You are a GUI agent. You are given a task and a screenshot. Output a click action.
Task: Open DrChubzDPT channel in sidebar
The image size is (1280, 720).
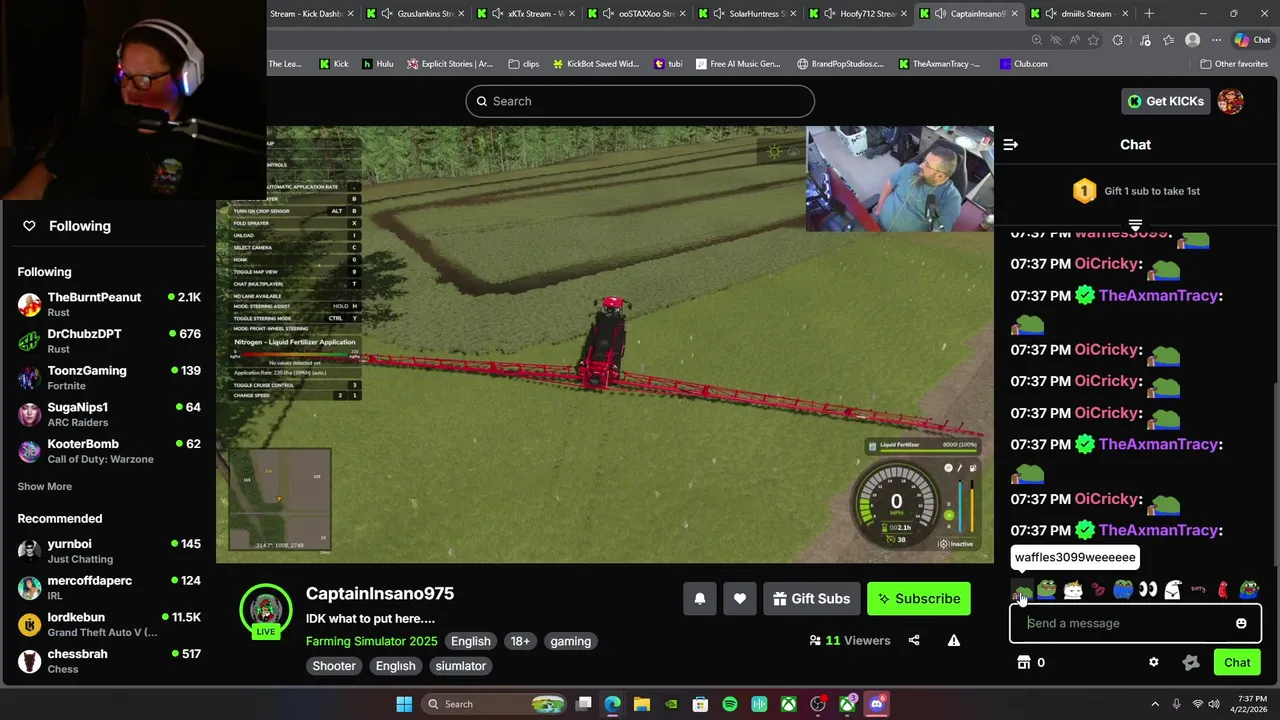point(109,341)
